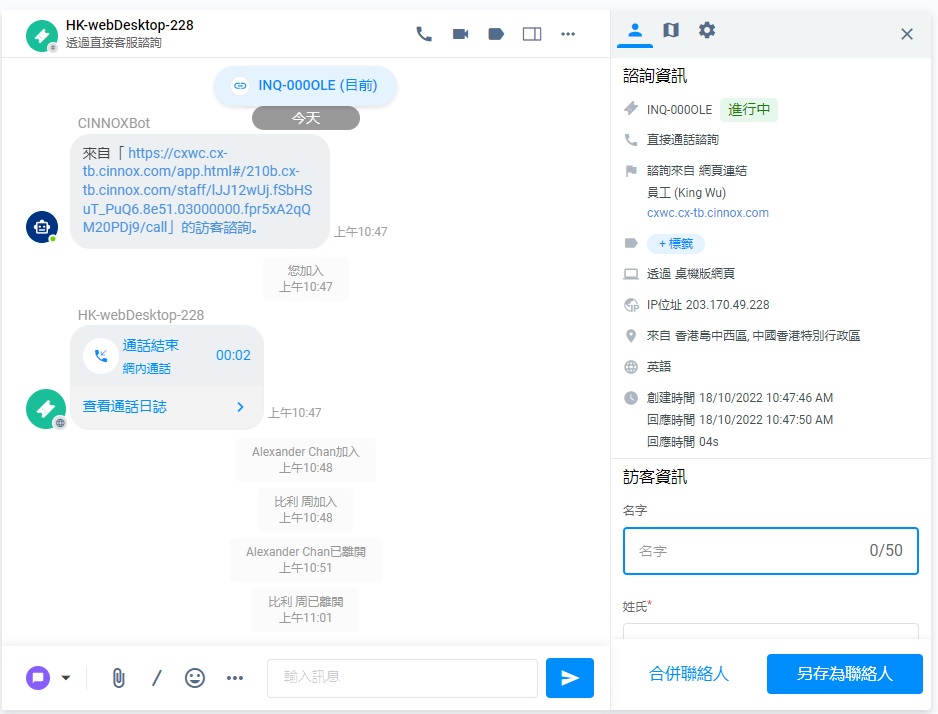
Task: Click the HK-webDesktop-228 header avatar
Action: (41, 36)
